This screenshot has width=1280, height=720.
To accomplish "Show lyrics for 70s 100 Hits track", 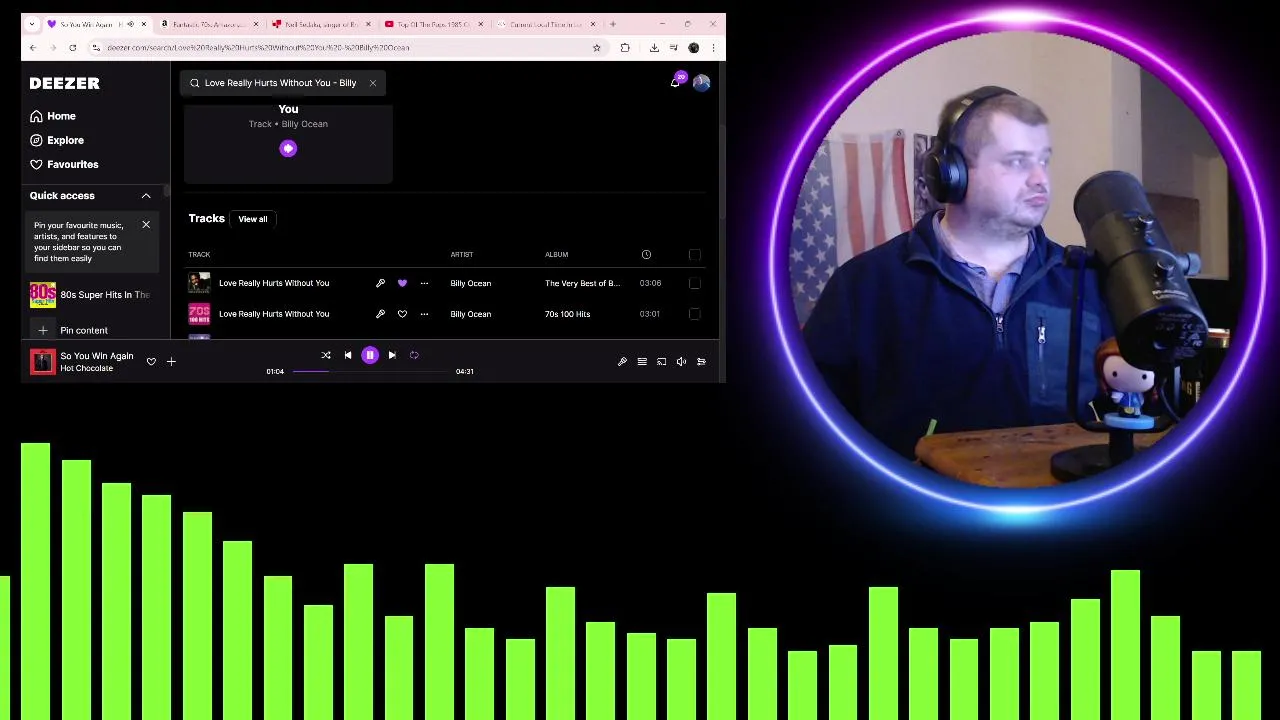I will (380, 314).
